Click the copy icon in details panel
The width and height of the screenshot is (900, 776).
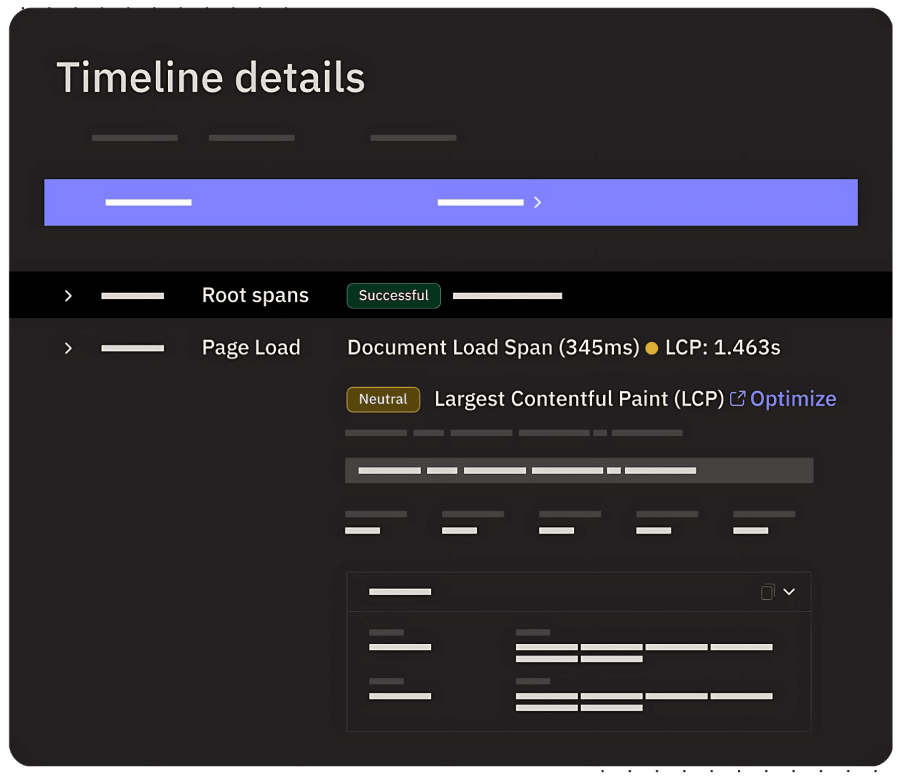767,592
